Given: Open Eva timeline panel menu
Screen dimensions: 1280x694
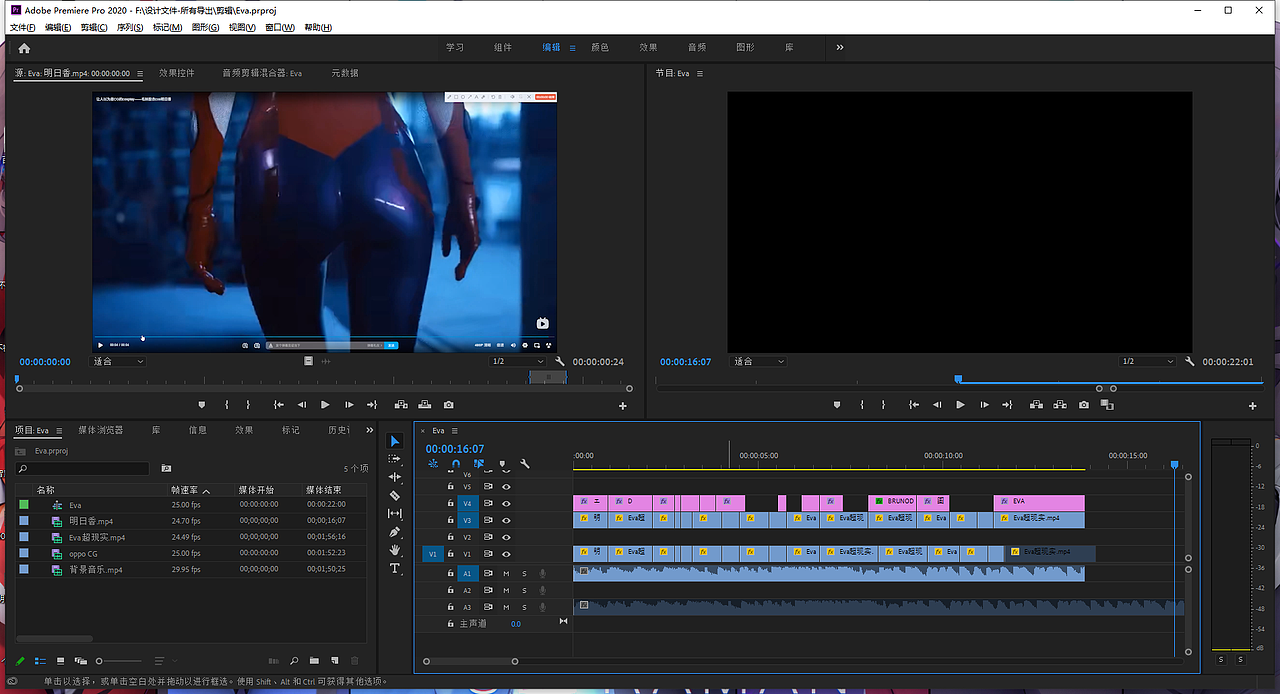Looking at the screenshot, I should [x=453, y=431].
